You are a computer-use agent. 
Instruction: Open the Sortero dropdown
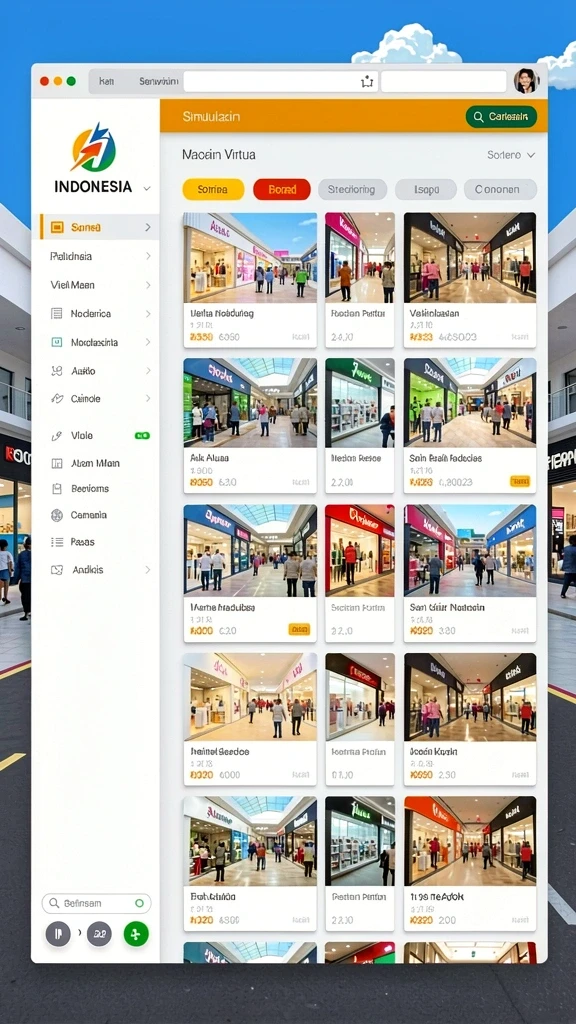pos(511,155)
